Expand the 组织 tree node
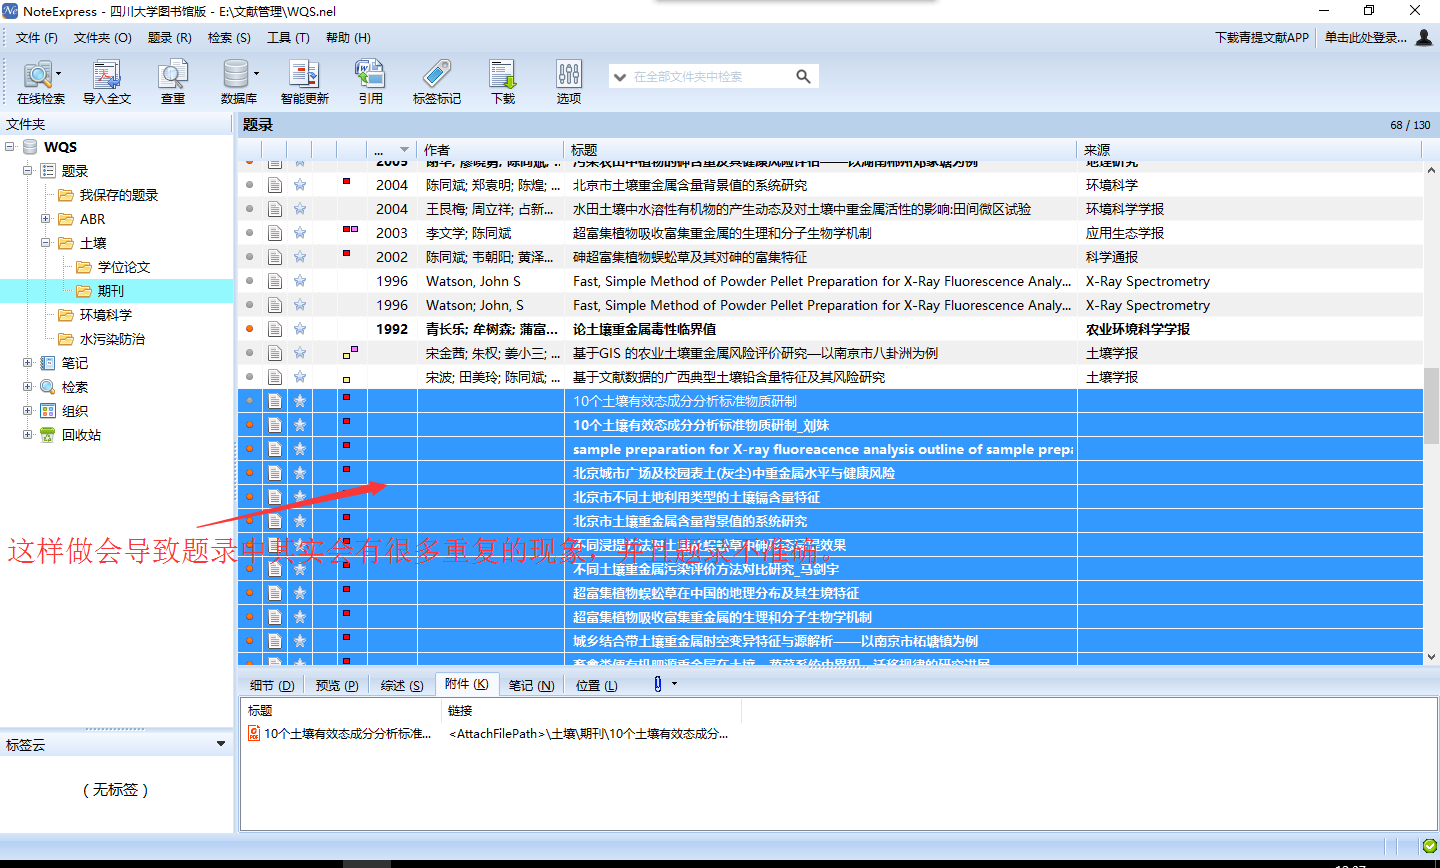The height and width of the screenshot is (868, 1440). [28, 411]
